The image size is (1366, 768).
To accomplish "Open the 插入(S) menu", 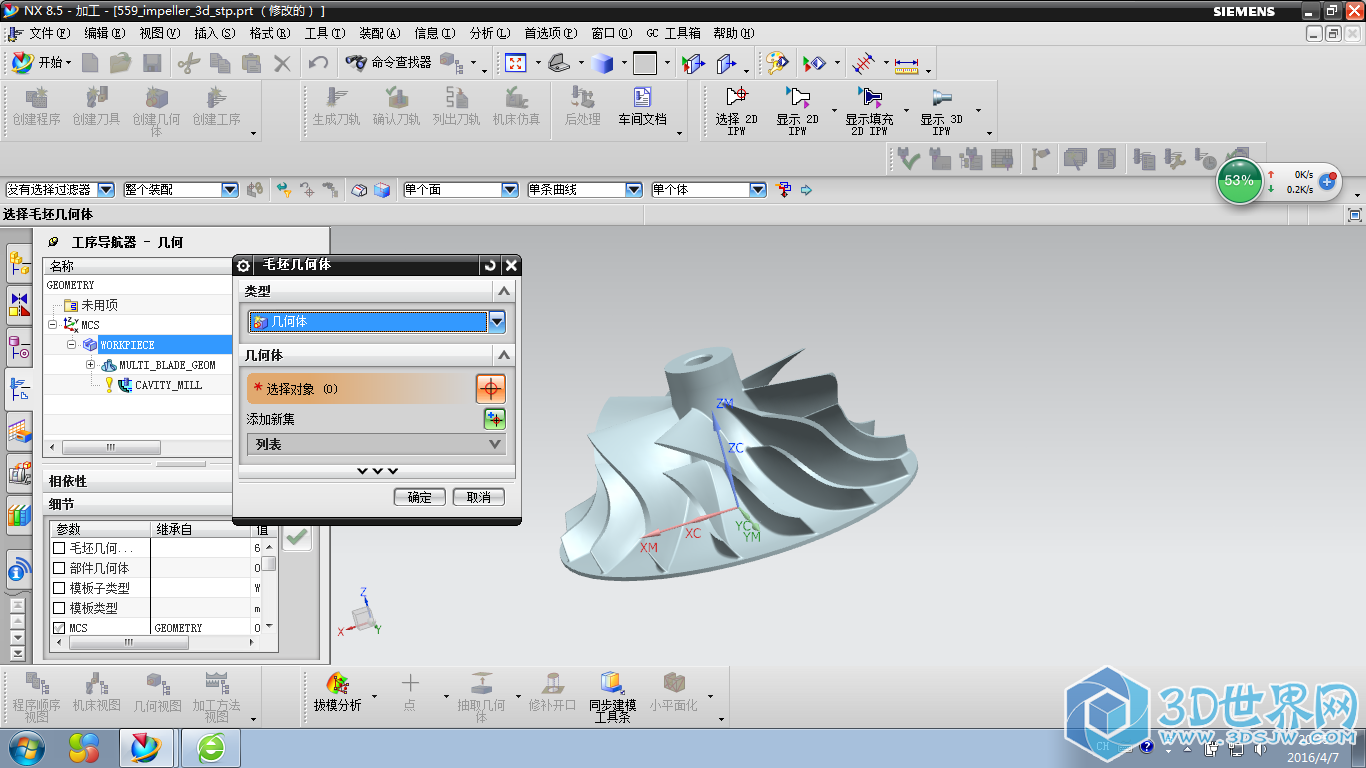I will tap(215, 33).
